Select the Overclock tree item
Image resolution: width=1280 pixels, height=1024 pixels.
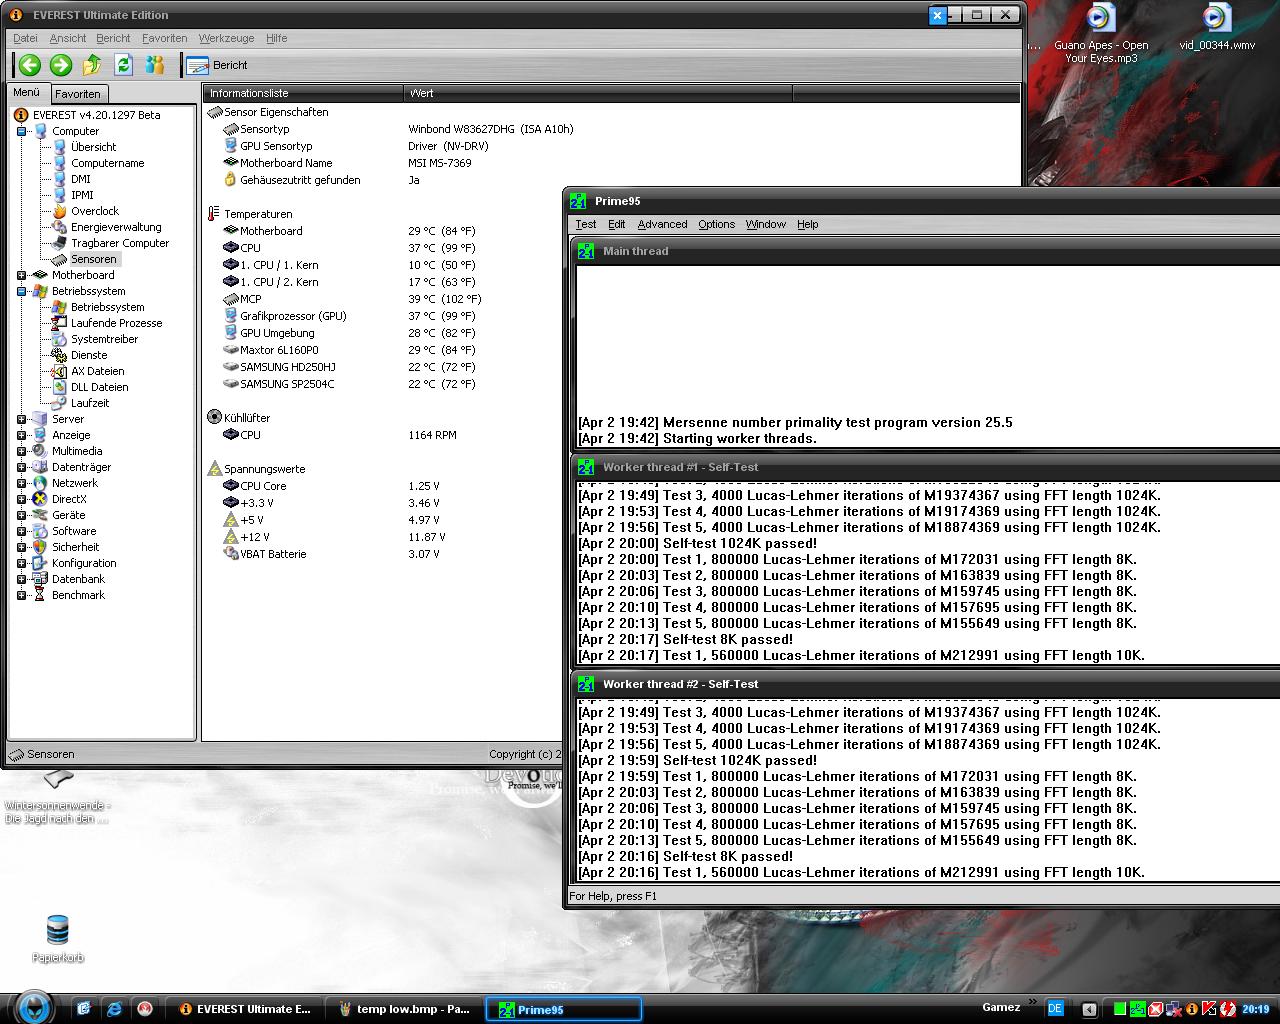point(95,211)
